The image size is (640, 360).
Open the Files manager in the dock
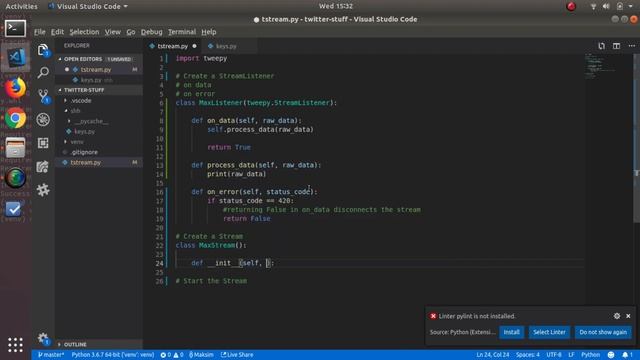(15, 148)
